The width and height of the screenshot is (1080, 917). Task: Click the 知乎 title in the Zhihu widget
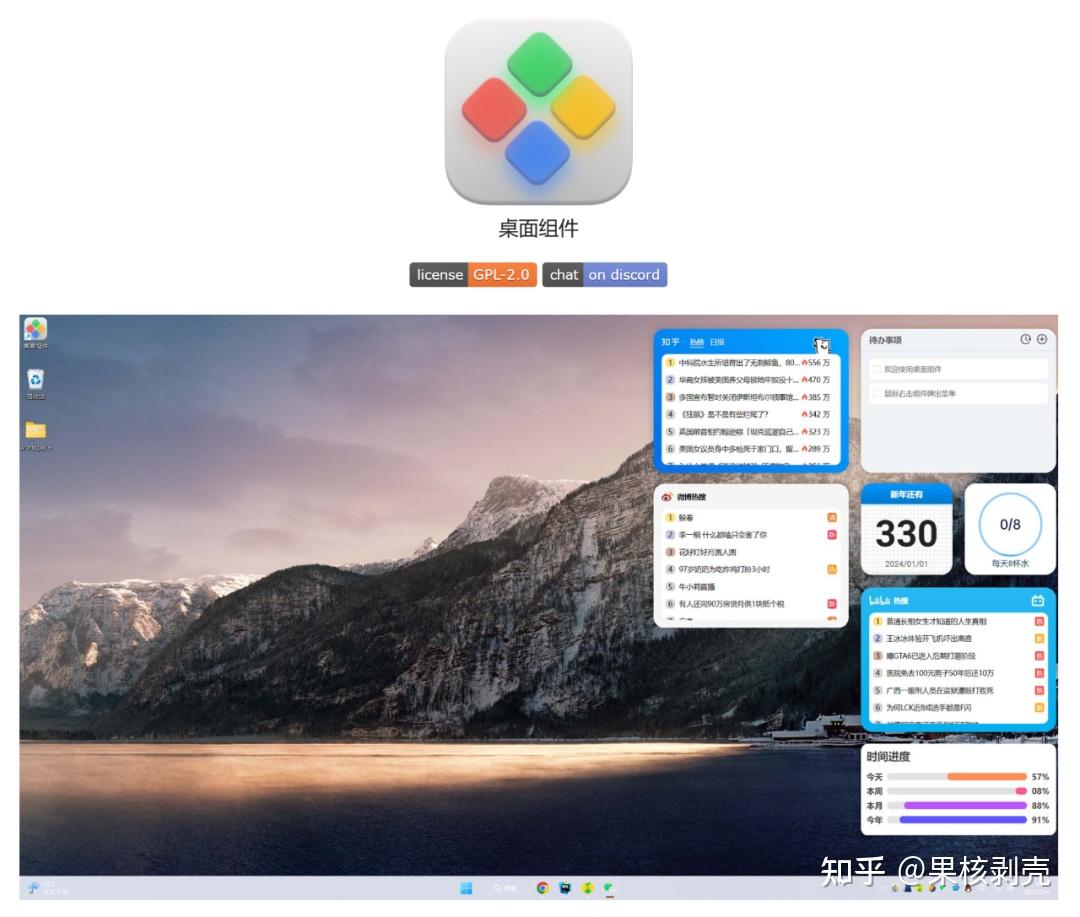669,342
